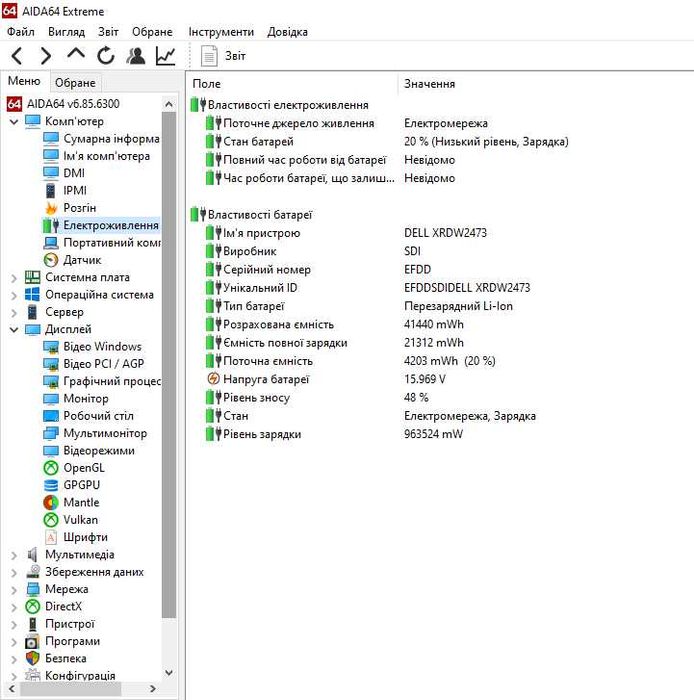Go up one level with the up arrow icon
Screen dimensions: 694x700
(76, 54)
